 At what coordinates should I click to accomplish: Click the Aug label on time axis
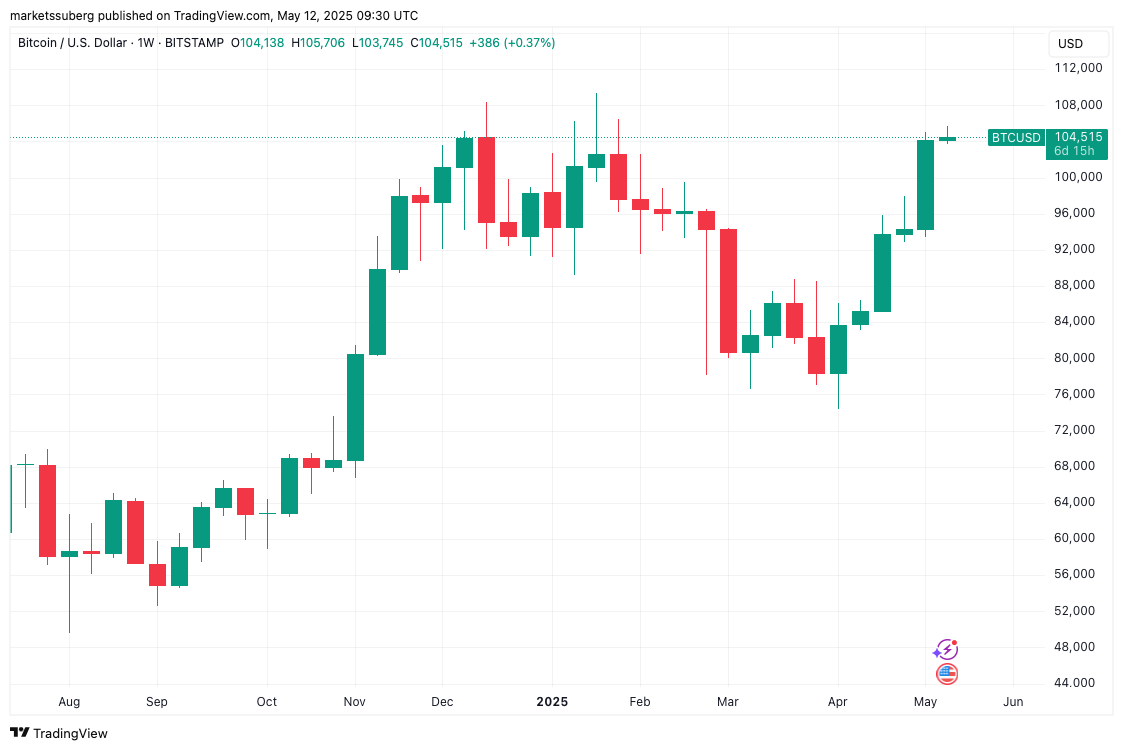69,702
